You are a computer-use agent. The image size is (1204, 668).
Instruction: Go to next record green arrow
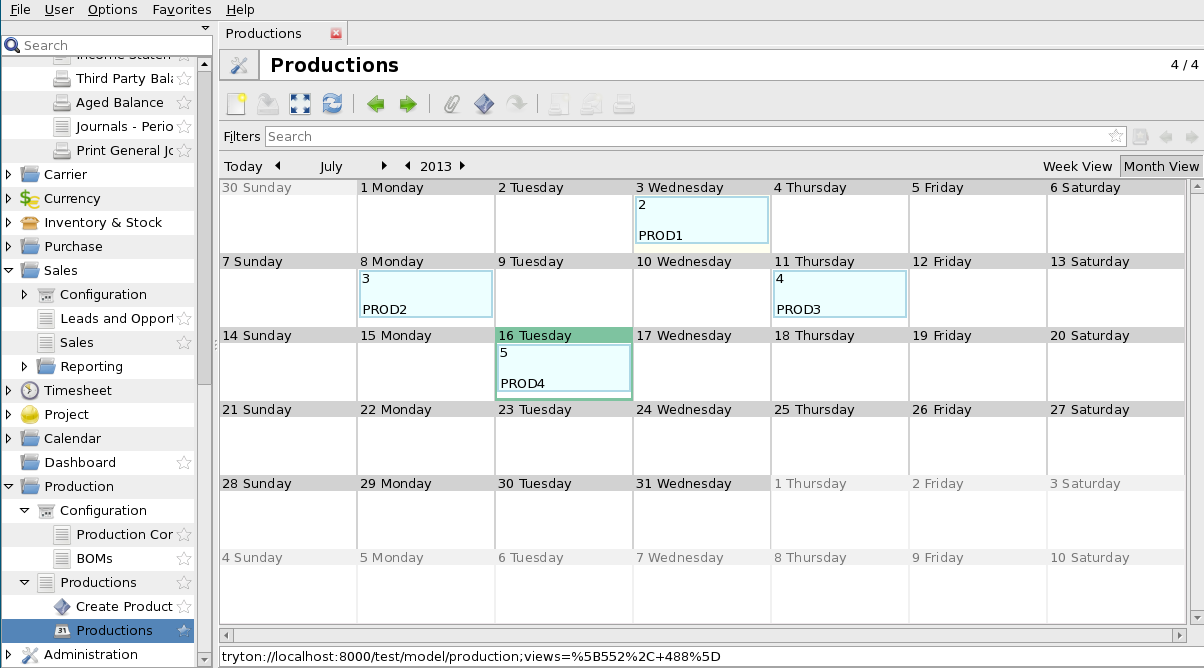(x=408, y=104)
